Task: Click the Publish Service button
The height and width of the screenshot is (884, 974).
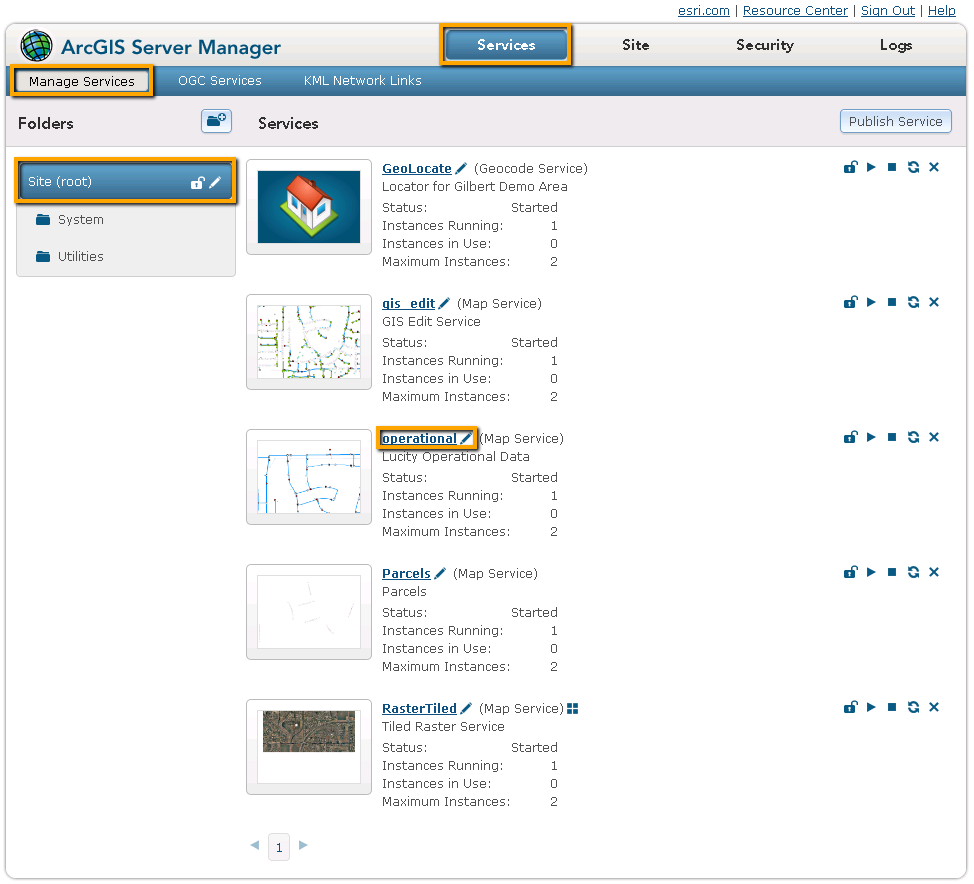Action: 895,120
